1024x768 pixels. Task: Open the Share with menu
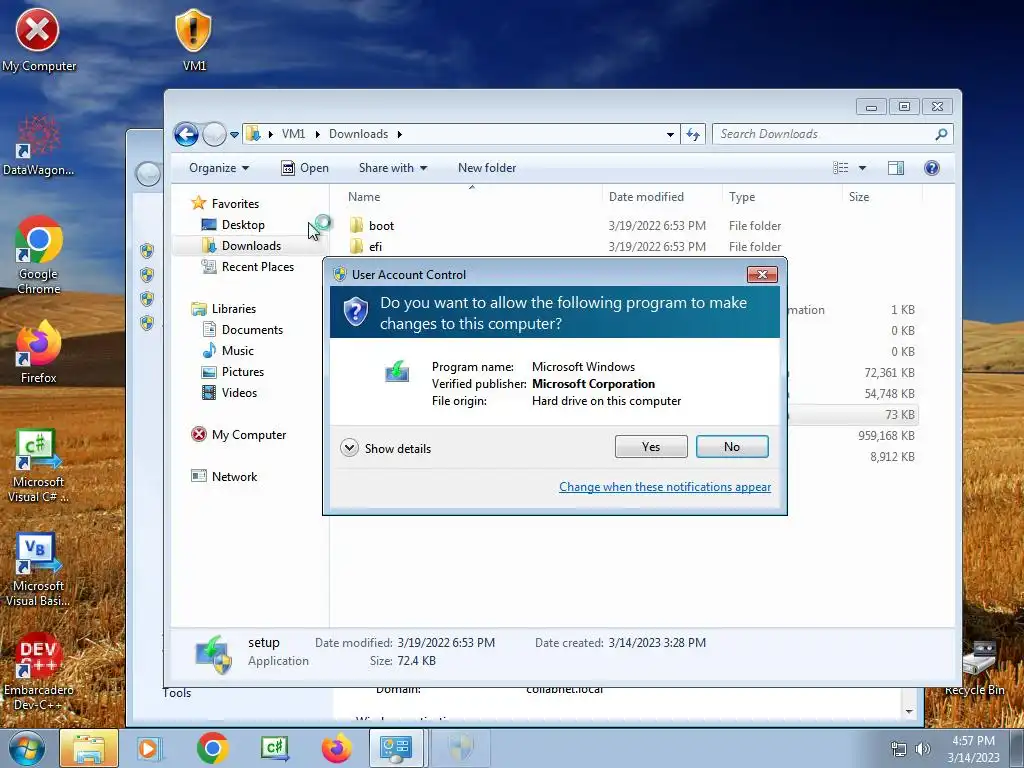392,168
